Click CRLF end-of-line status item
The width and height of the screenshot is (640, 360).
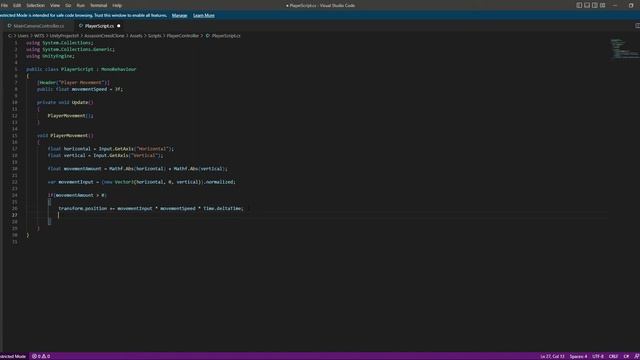[613, 356]
